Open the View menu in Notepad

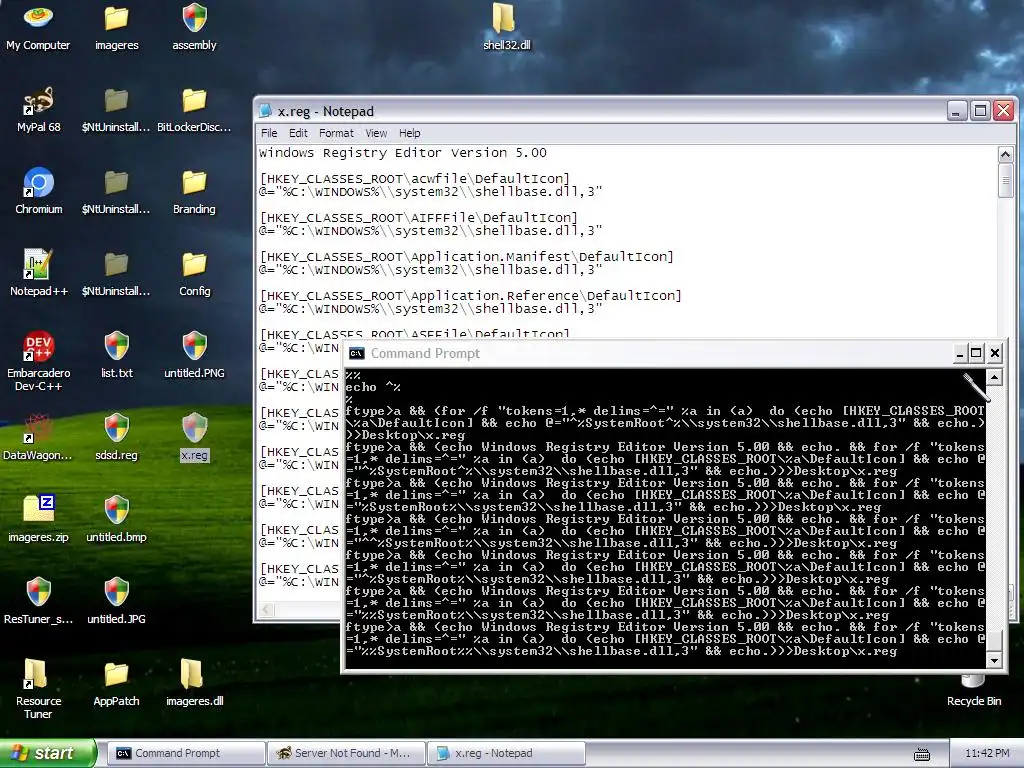tap(376, 133)
